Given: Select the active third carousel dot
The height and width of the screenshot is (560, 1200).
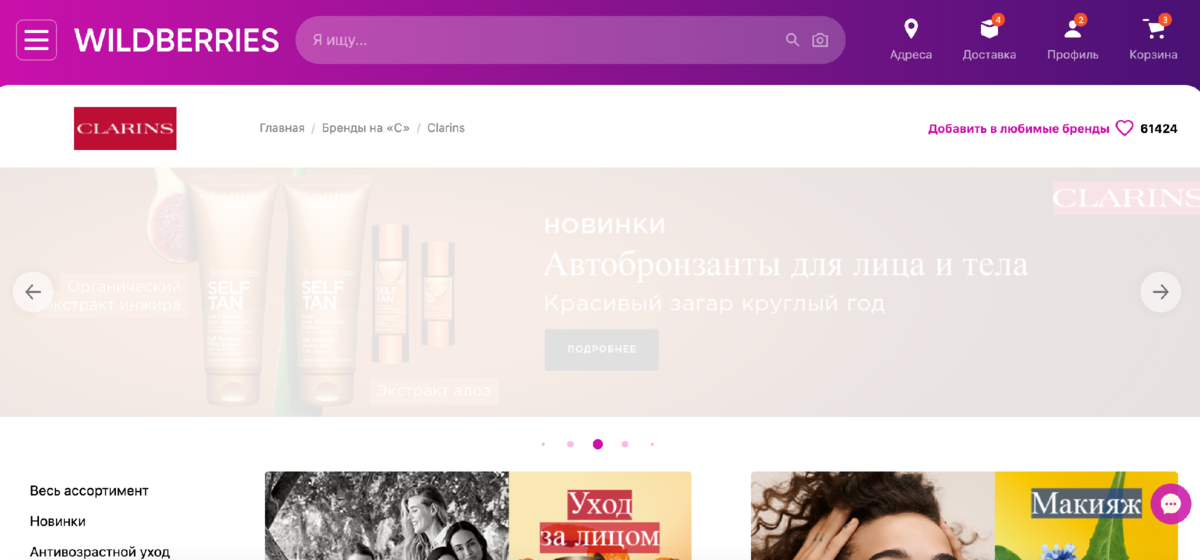Looking at the screenshot, I should (x=598, y=444).
